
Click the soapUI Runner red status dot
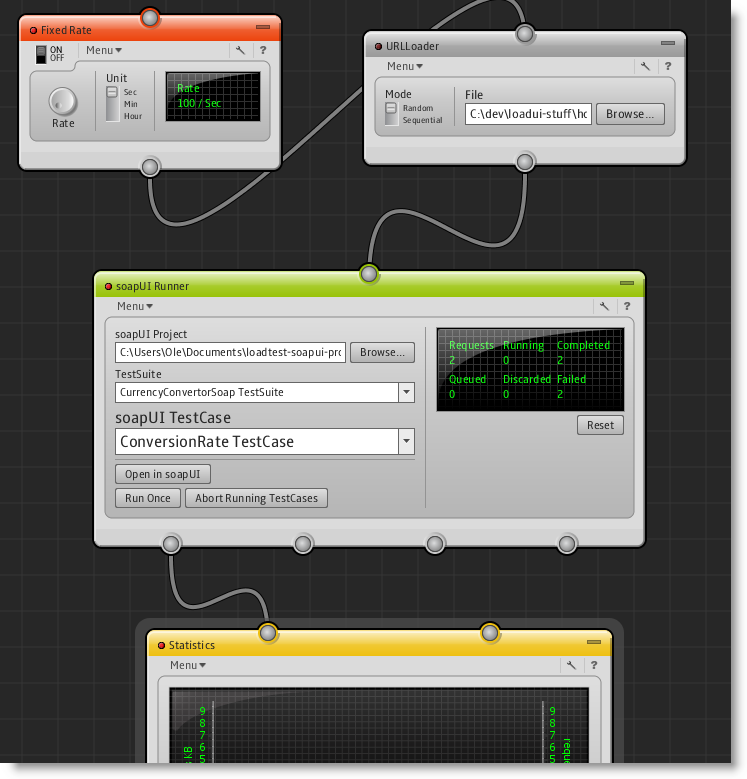(x=108, y=287)
